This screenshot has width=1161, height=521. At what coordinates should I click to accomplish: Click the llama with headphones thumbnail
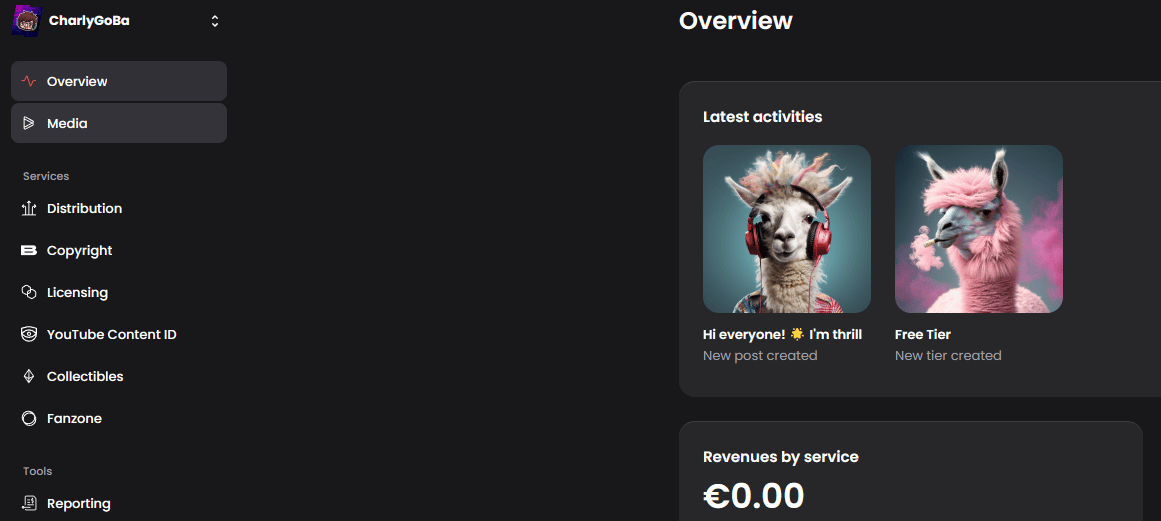[786, 229]
